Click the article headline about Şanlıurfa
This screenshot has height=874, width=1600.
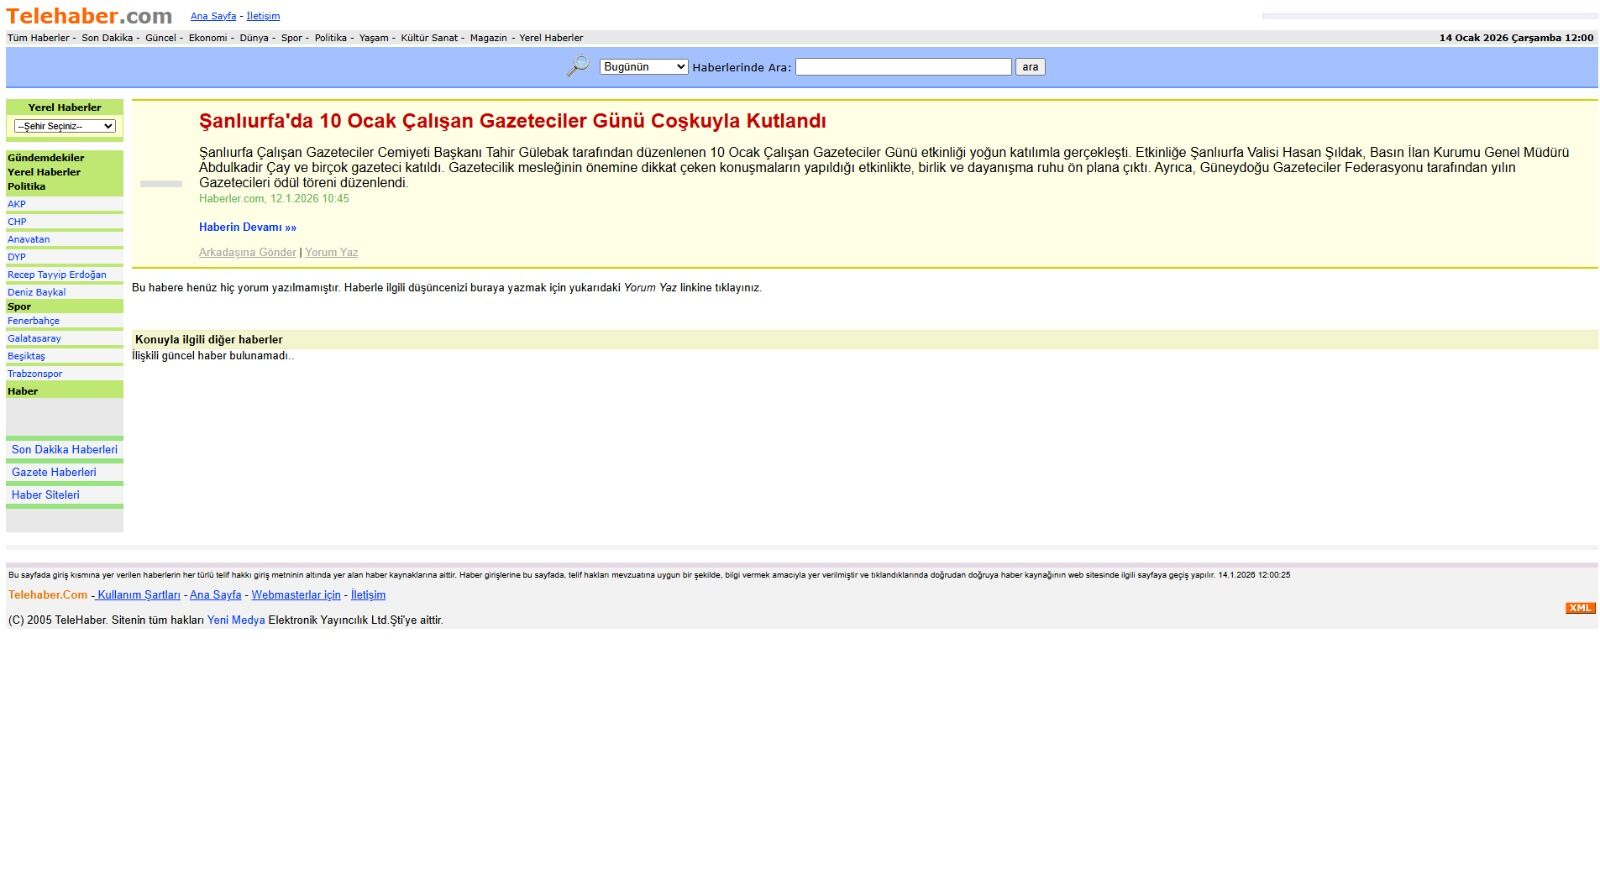(512, 121)
